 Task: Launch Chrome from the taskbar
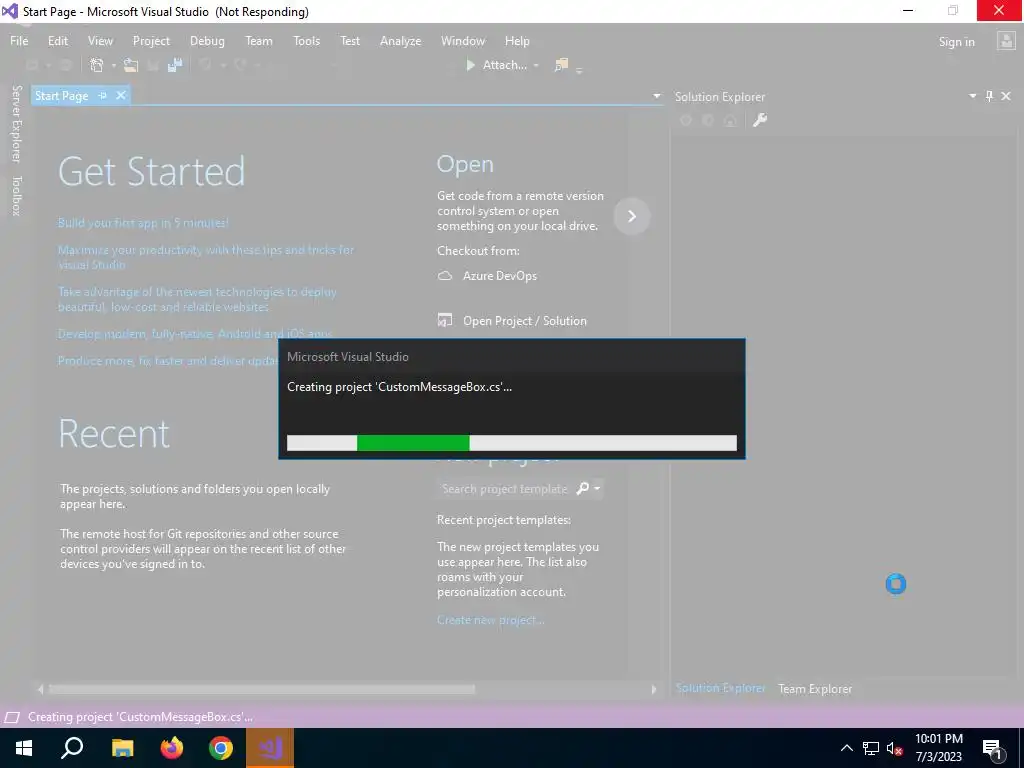point(221,748)
